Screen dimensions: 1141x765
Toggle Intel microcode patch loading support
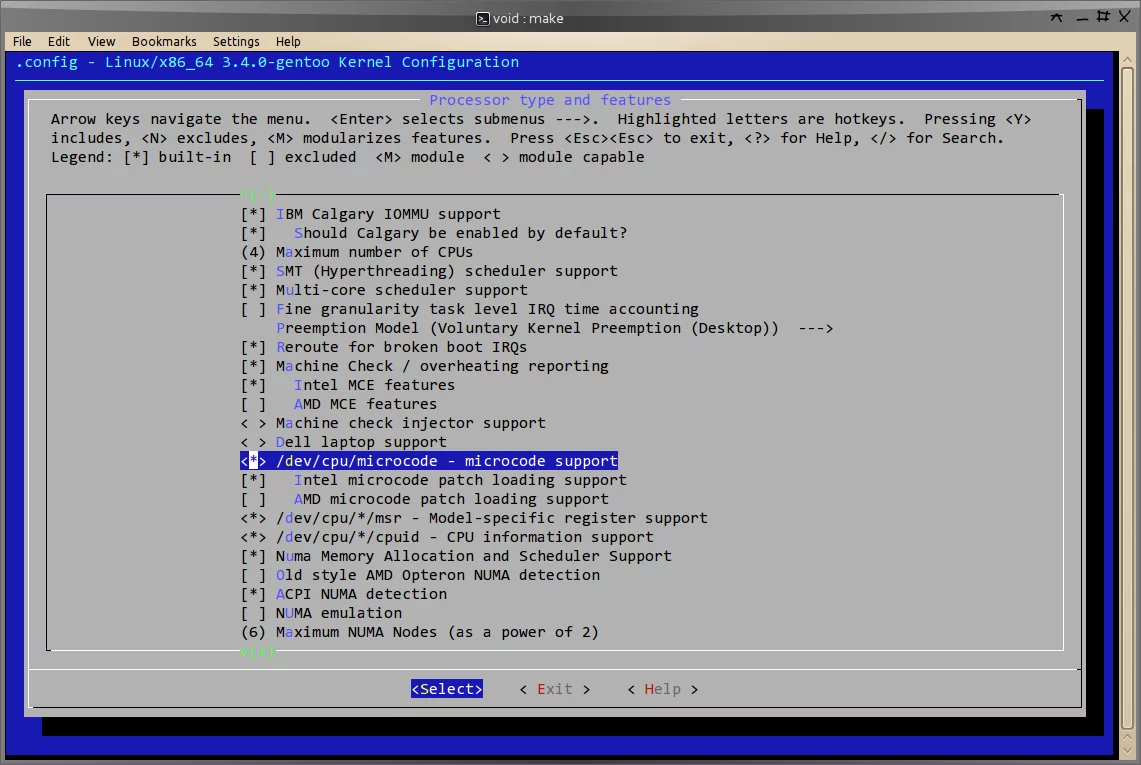click(x=253, y=480)
